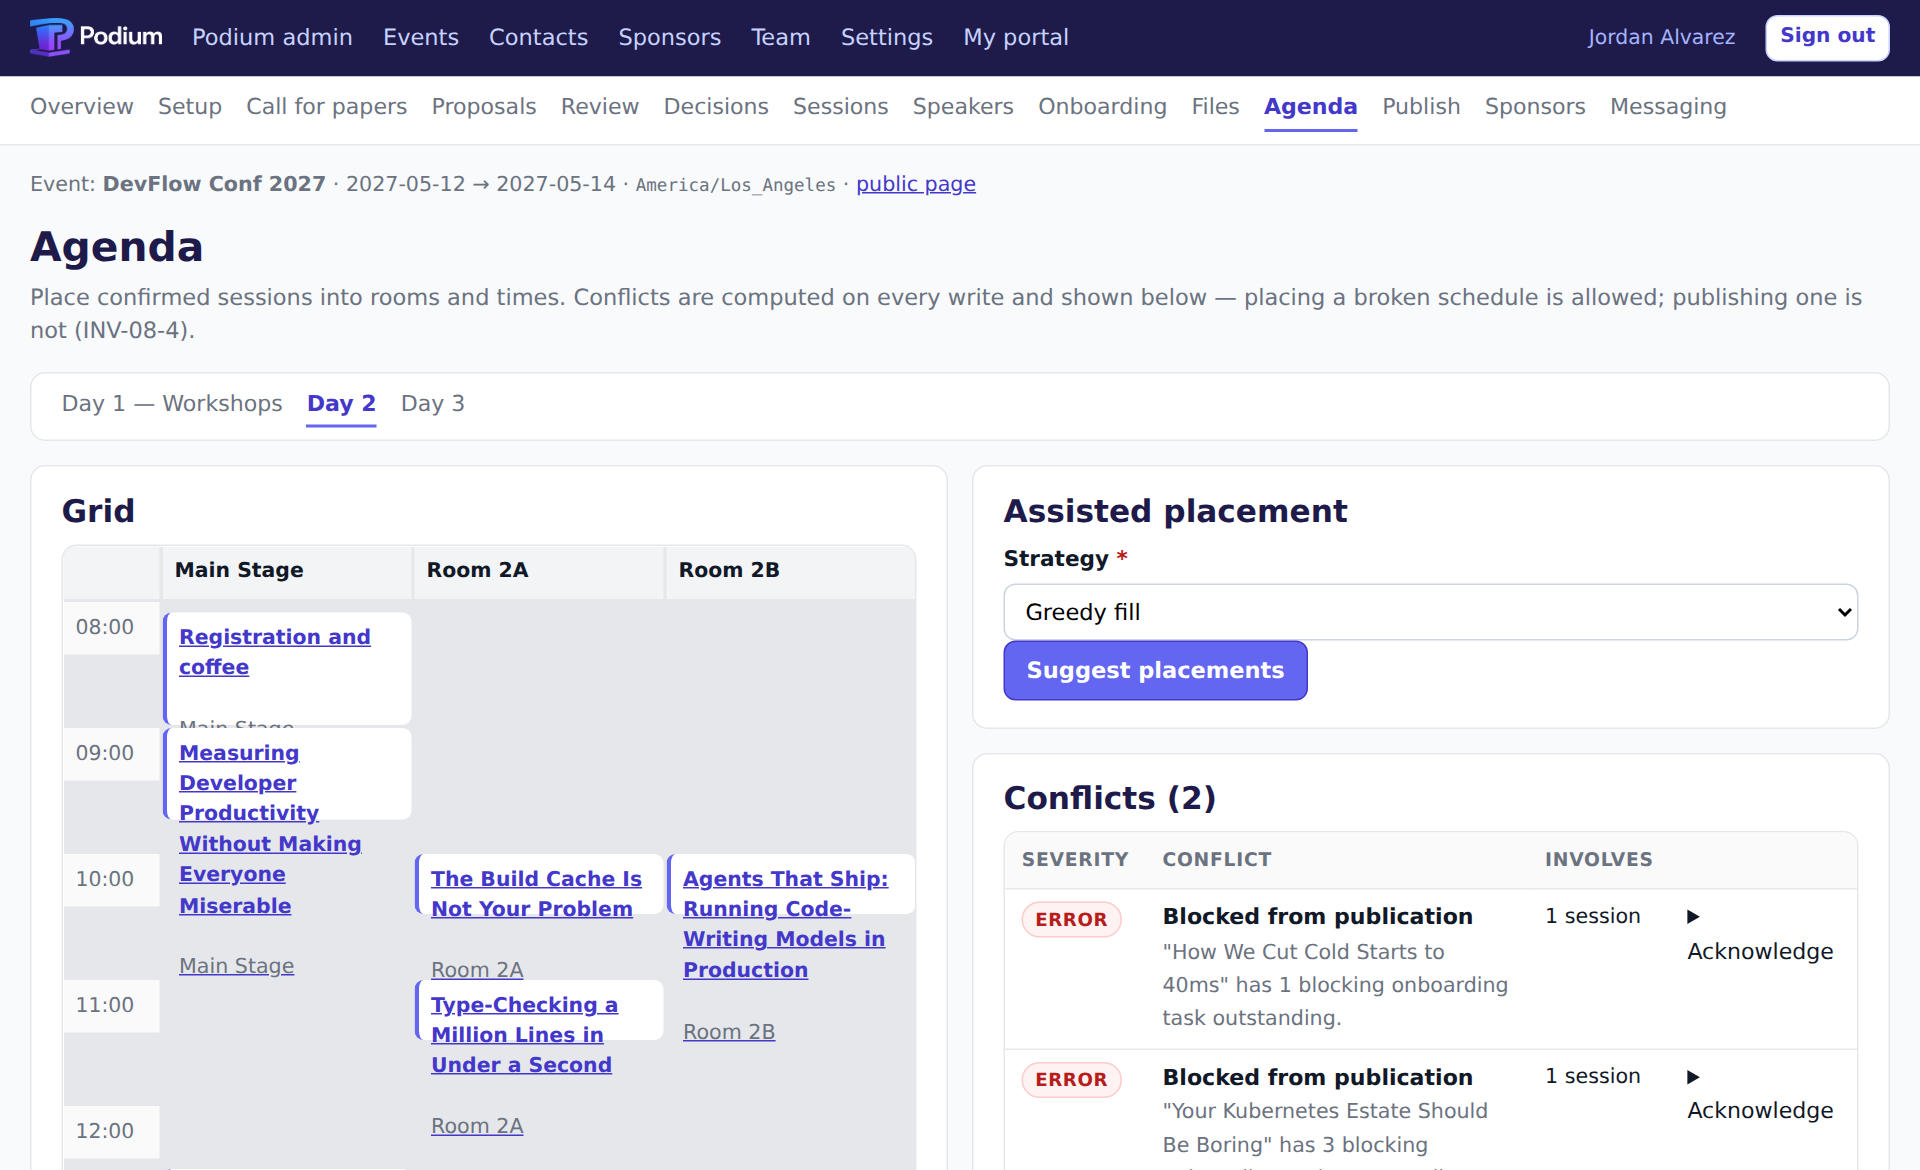This screenshot has height=1170, width=1920.
Task: Expand Acknowledge for Kubernetes Estate conflict
Action: (1760, 1094)
